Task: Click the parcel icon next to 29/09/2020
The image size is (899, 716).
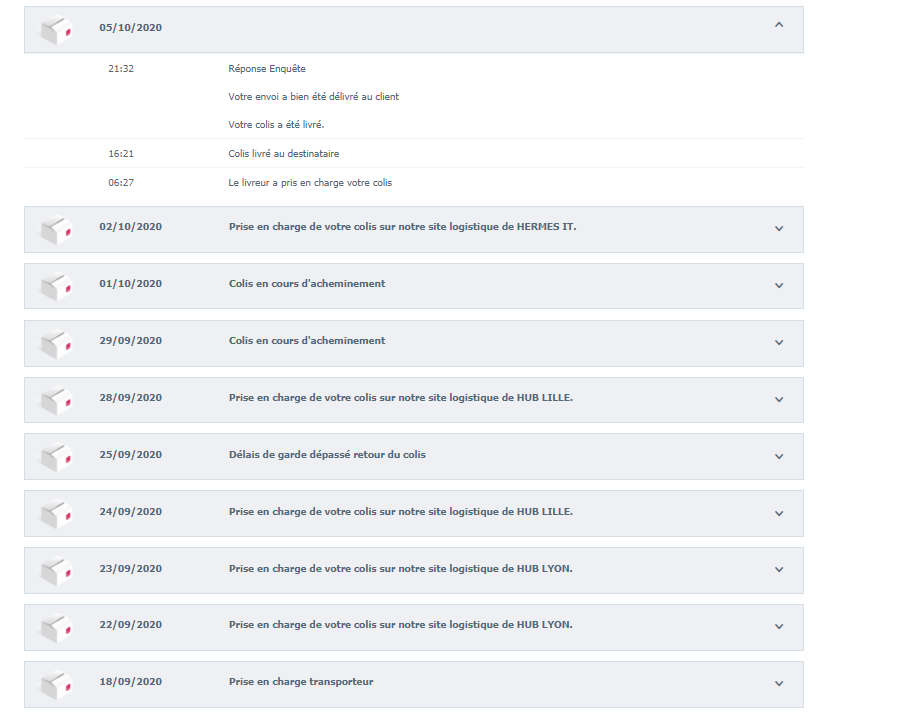Action: pos(56,343)
